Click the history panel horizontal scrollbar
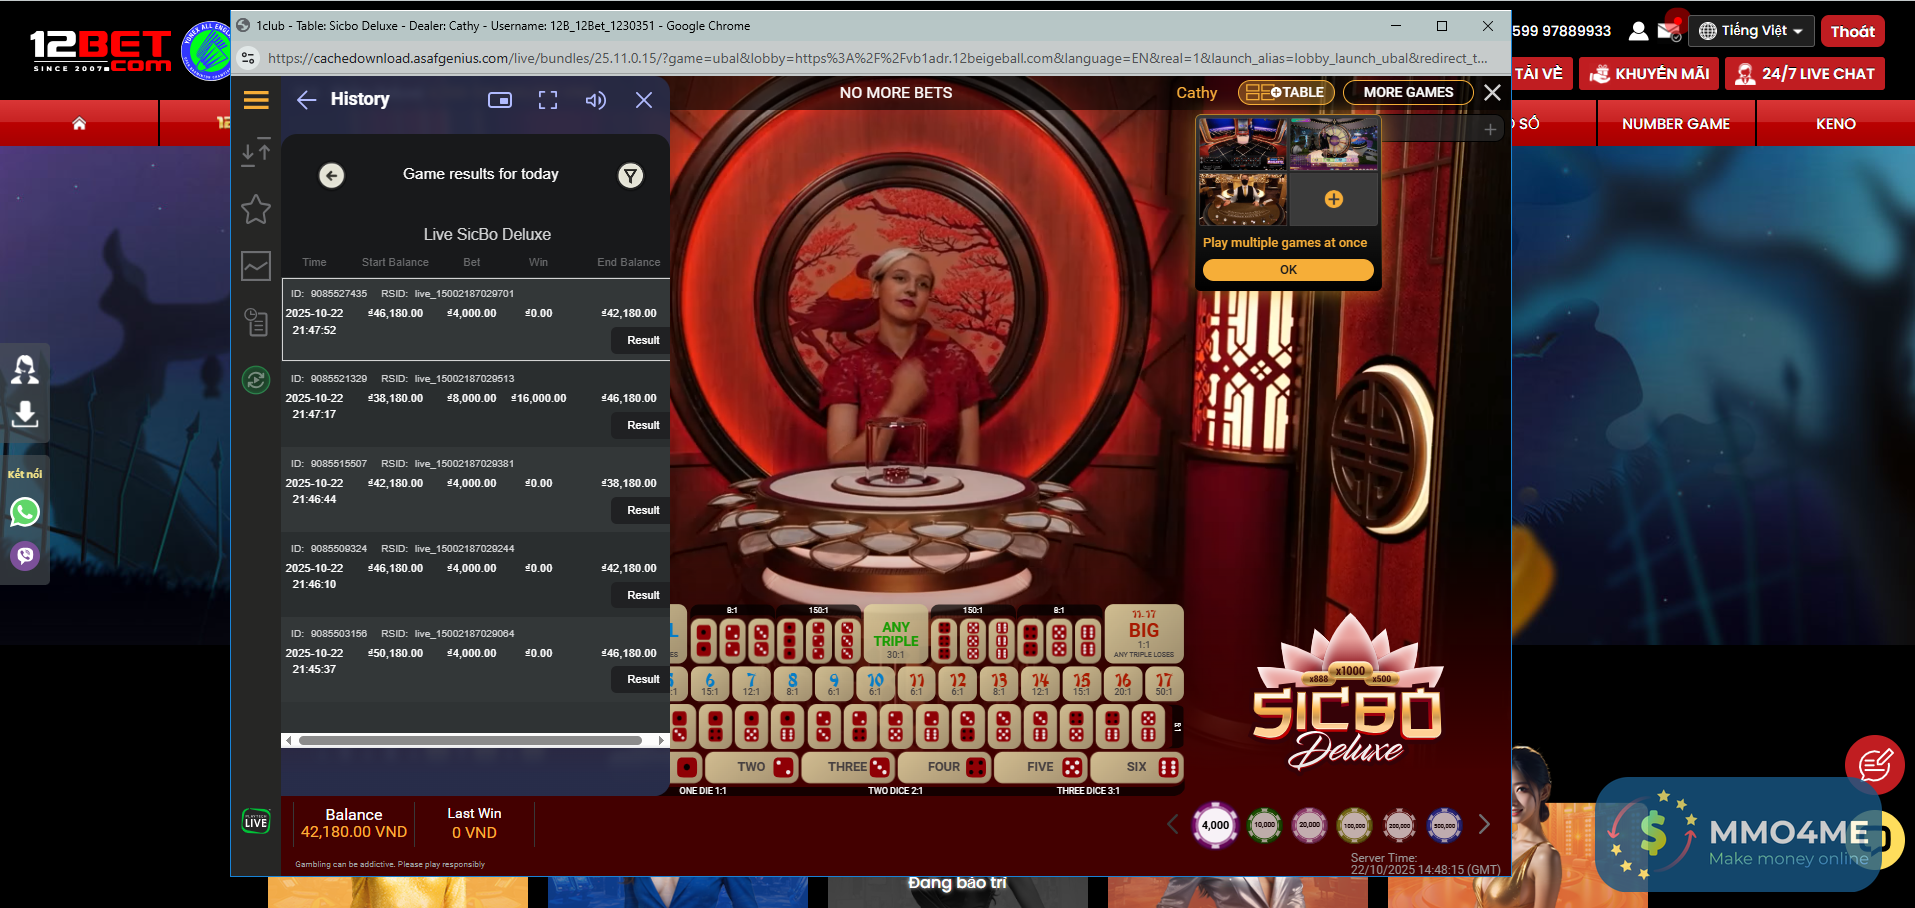Image resolution: width=1915 pixels, height=908 pixels. pyautogui.click(x=470, y=741)
